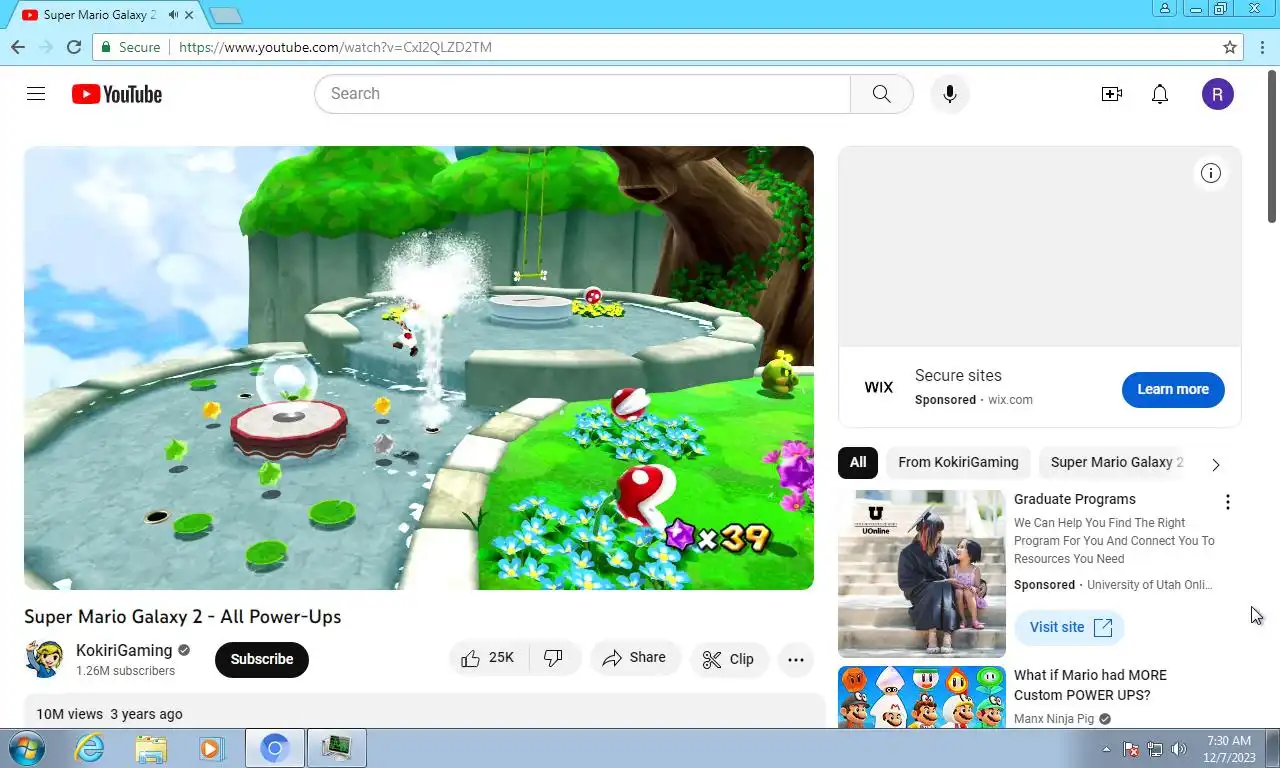
Task: Click the Visit site button
Action: tap(1070, 627)
